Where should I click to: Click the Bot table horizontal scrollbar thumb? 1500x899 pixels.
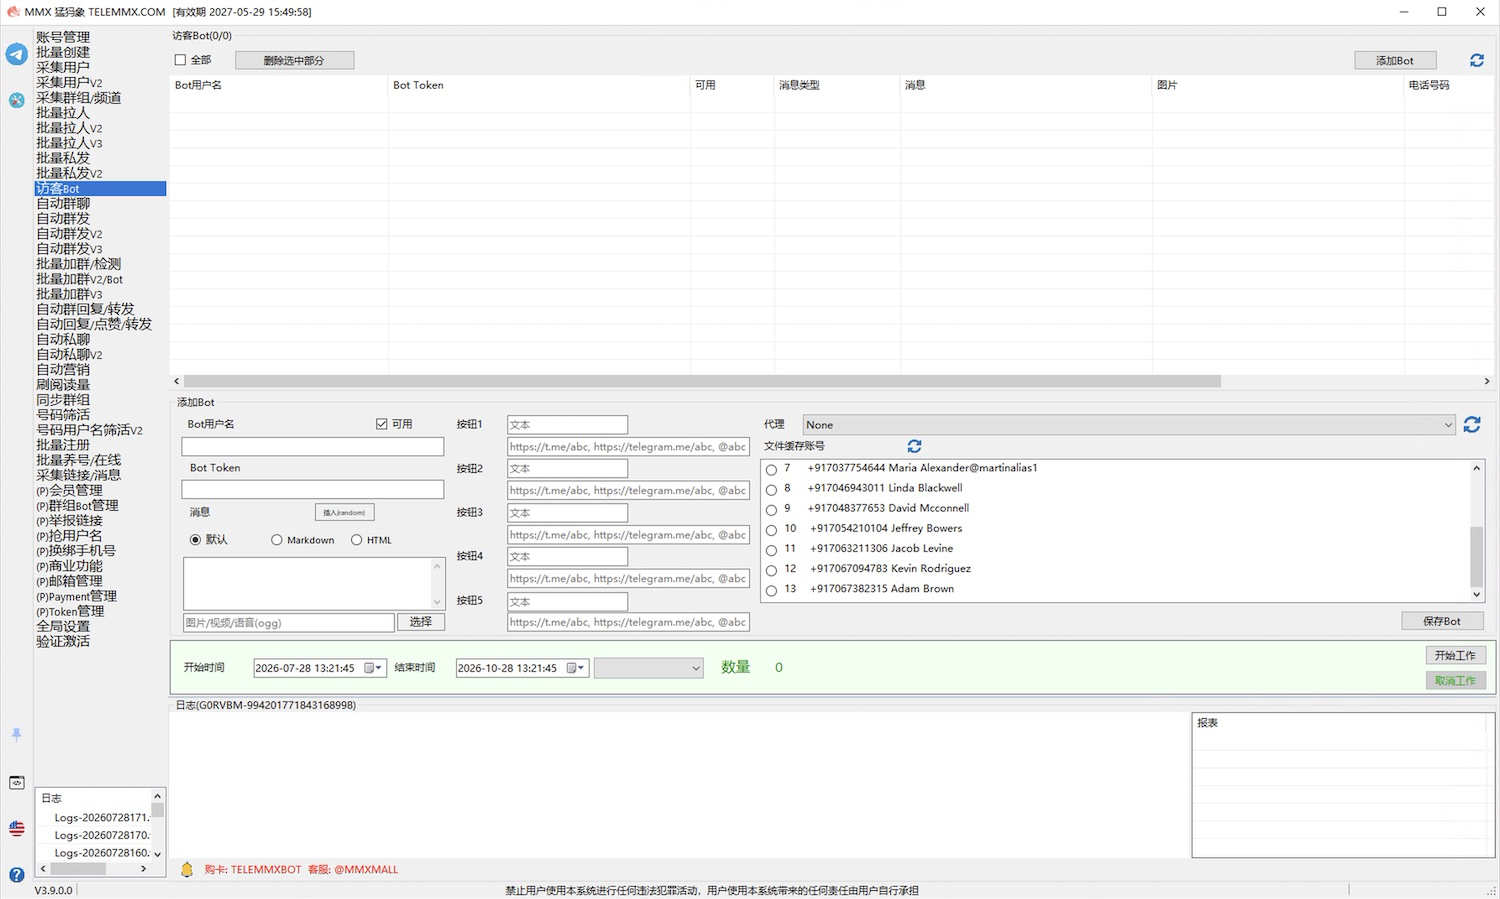click(702, 381)
